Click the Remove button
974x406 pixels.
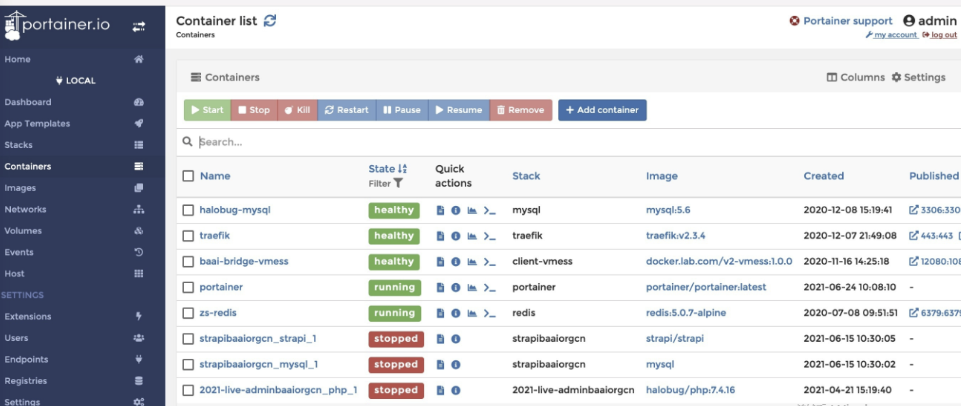pos(521,110)
